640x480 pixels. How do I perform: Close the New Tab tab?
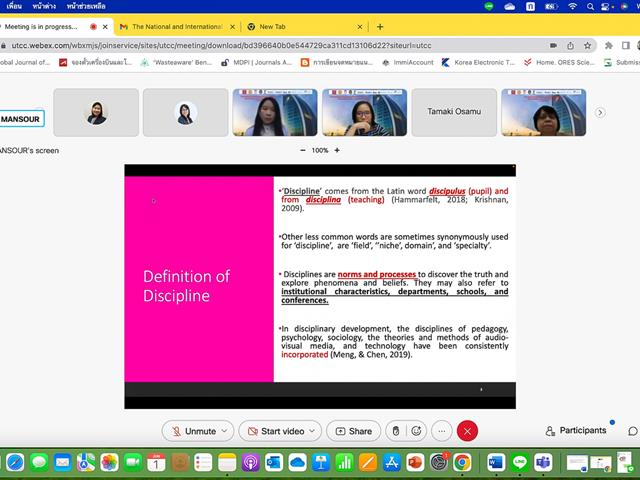[360, 27]
